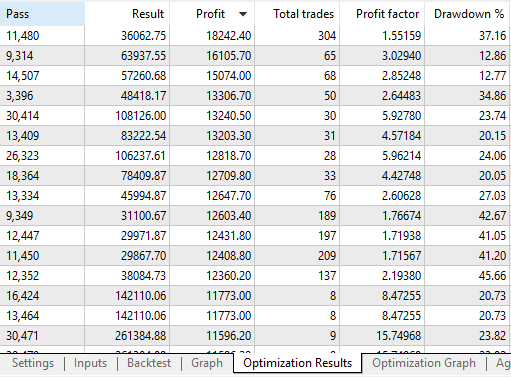Select pass 18,364 row

click(x=255, y=176)
